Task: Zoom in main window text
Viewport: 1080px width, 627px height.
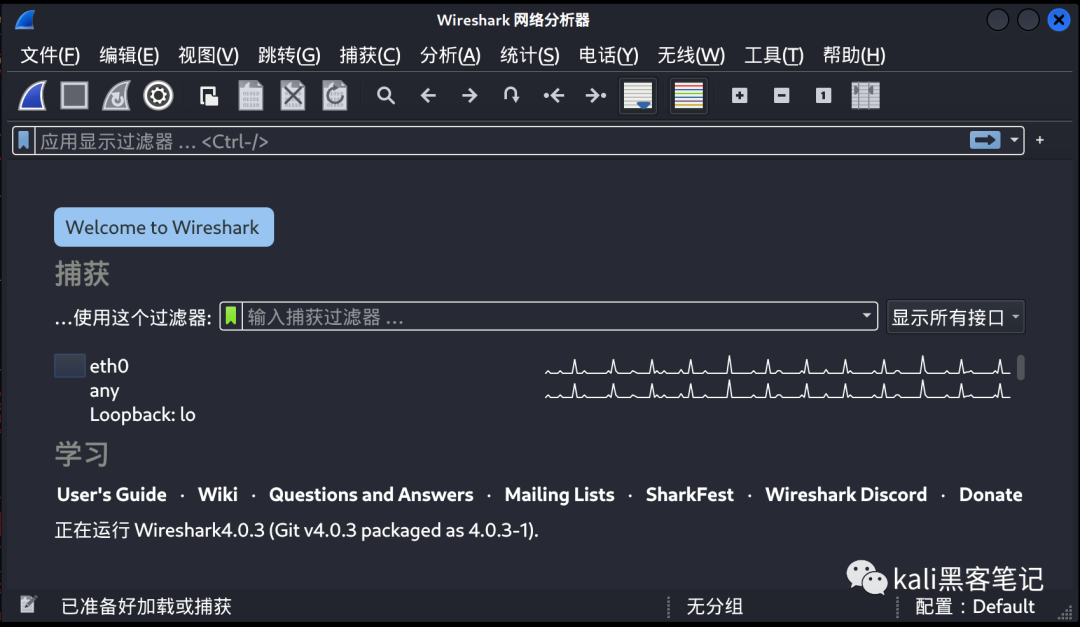Action: tap(740, 96)
